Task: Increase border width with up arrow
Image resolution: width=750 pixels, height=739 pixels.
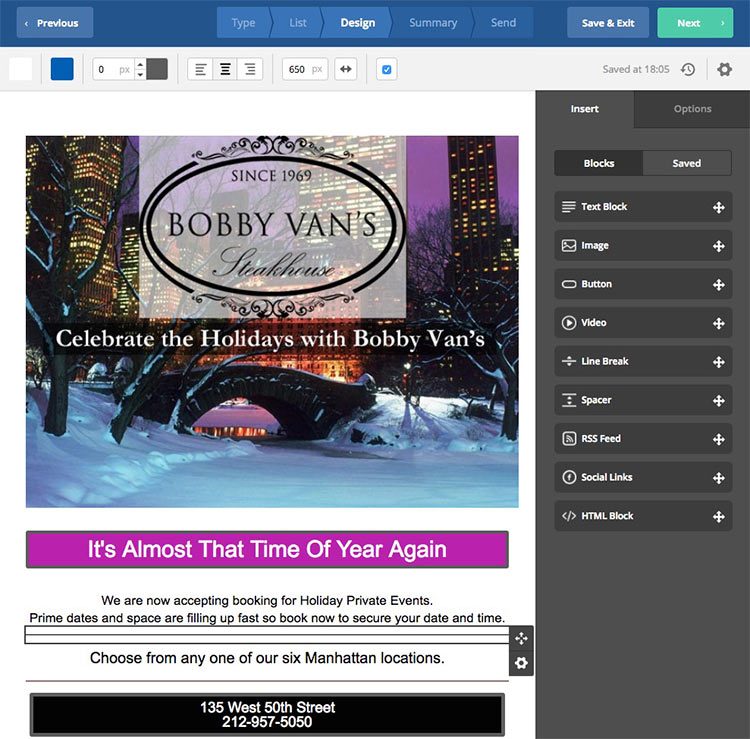Action: click(140, 64)
